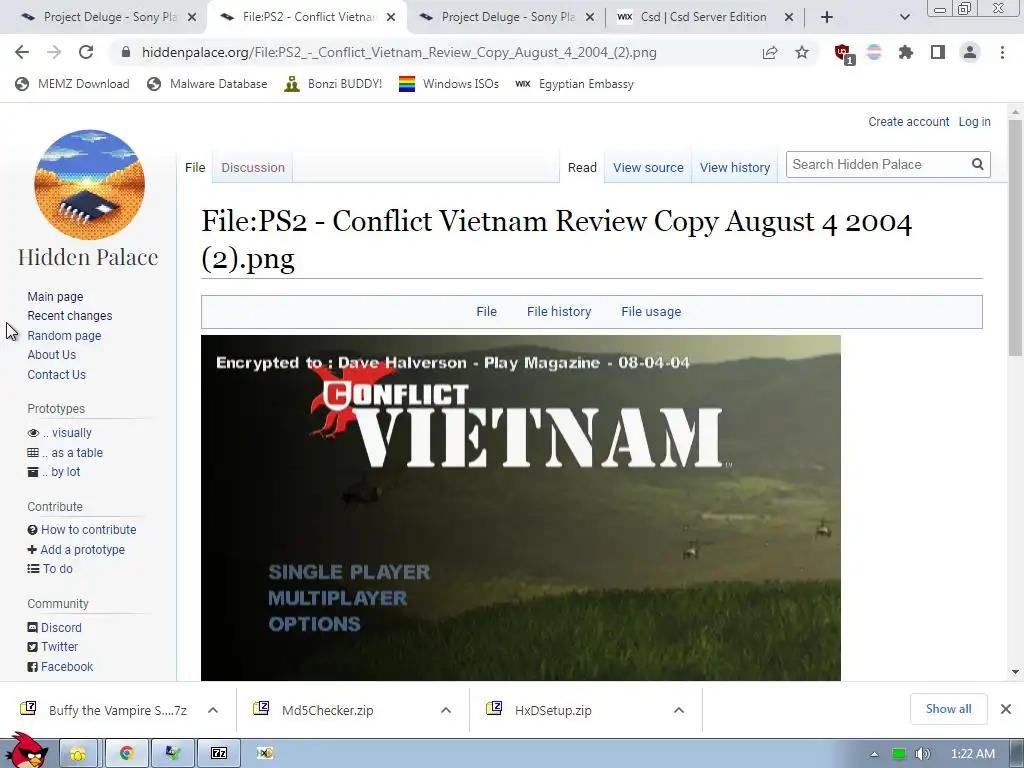Select the Read tab
Viewport: 1024px width, 768px height.
tap(583, 168)
